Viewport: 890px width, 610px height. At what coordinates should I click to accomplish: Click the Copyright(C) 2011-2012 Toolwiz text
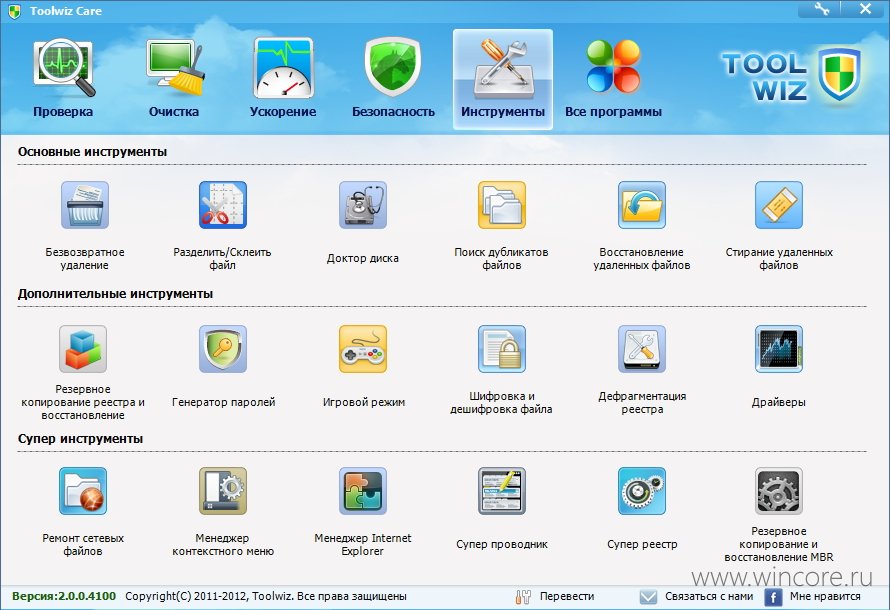pos(266,596)
